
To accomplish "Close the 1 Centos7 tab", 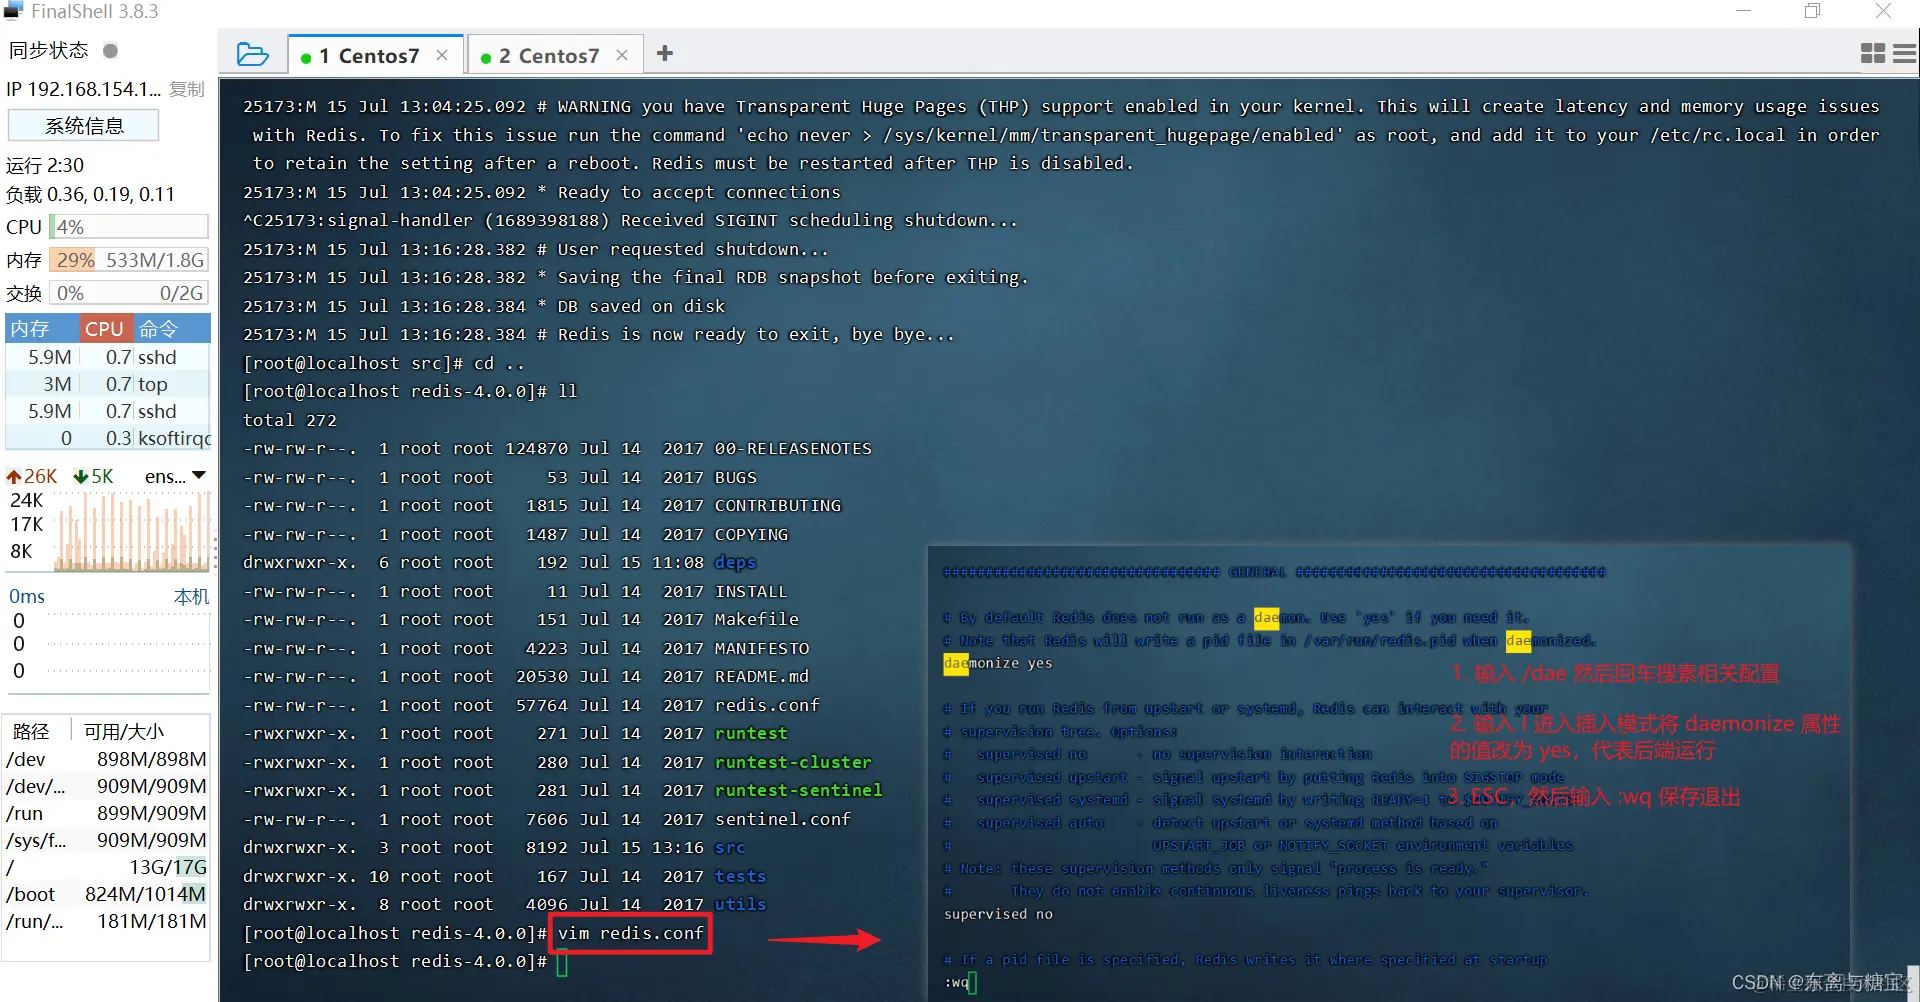I will [x=442, y=56].
